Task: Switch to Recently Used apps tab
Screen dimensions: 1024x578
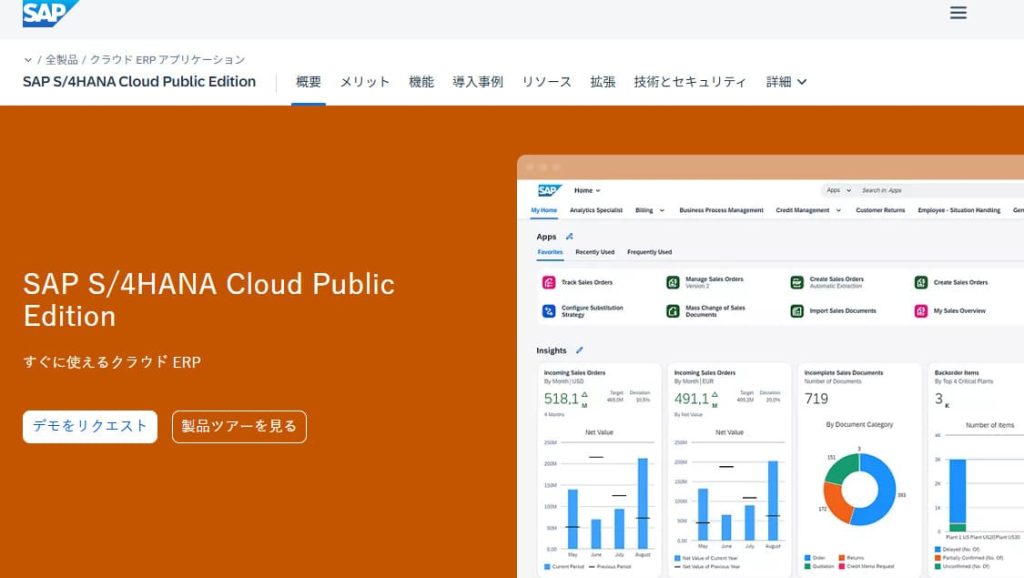Action: coord(594,252)
